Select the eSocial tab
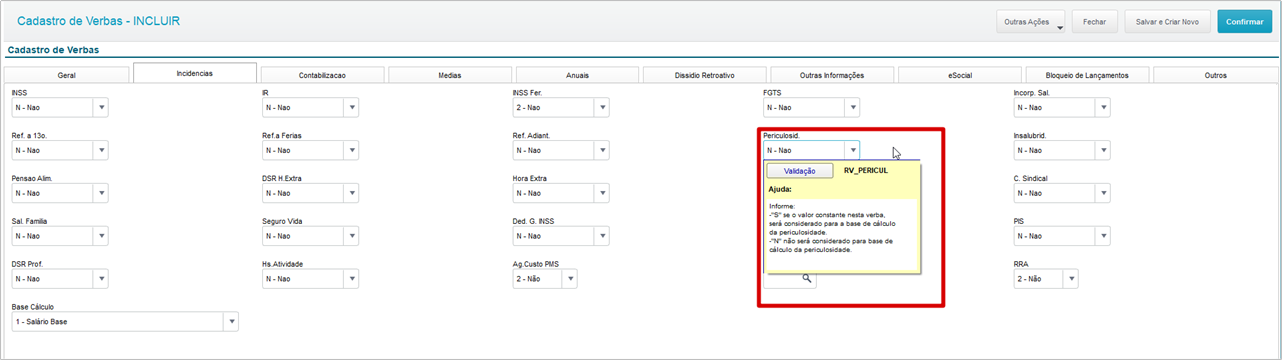The width and height of the screenshot is (1282, 360). click(960, 75)
